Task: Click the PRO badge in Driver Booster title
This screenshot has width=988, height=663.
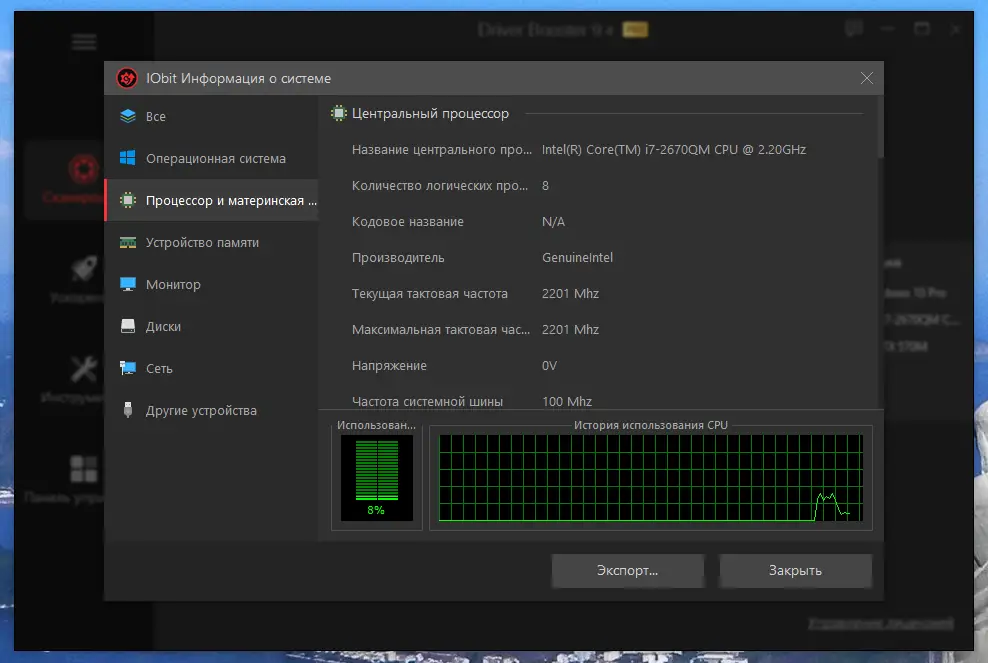Action: coord(635,30)
